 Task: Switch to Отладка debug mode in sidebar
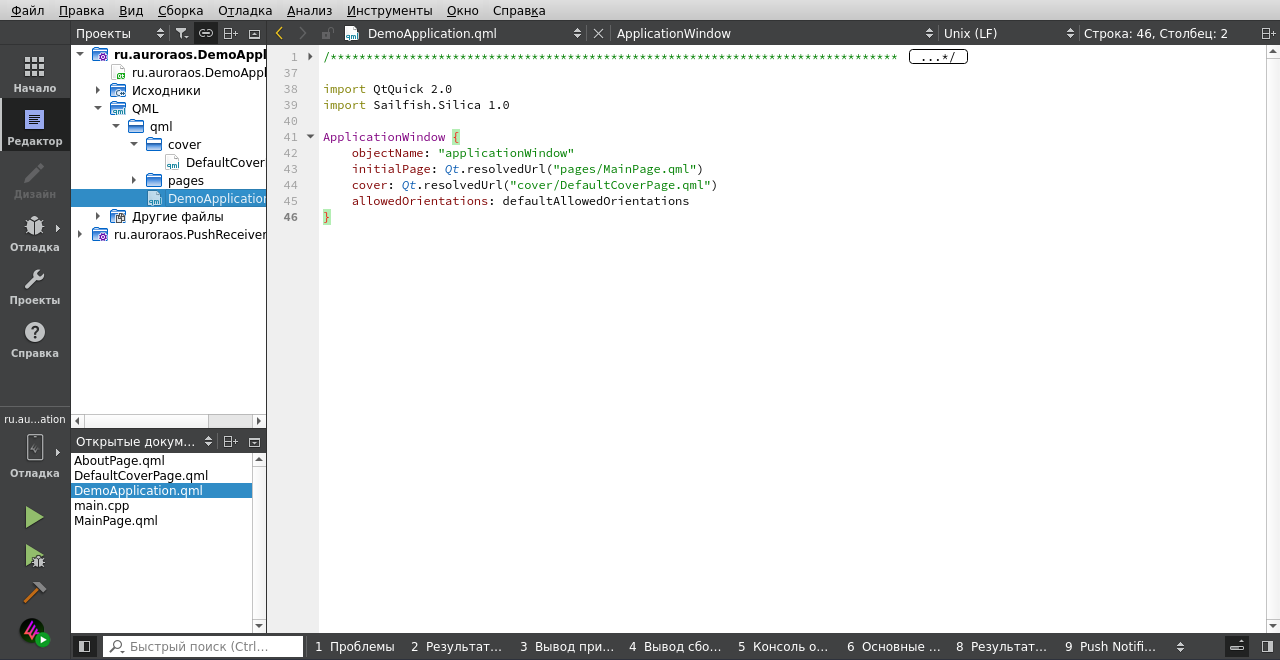pos(35,233)
